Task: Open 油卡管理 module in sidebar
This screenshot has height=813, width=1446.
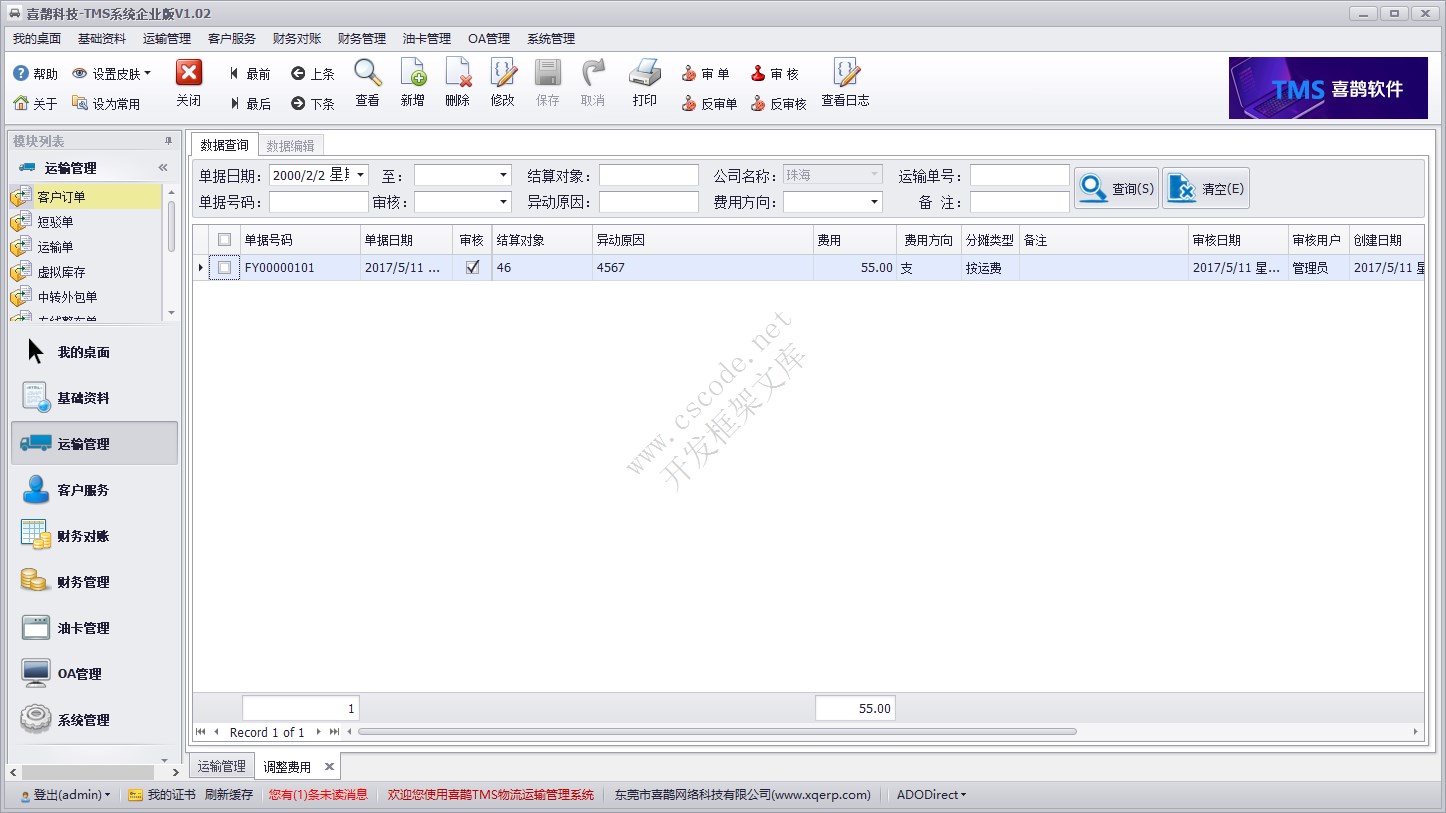Action: pos(92,628)
